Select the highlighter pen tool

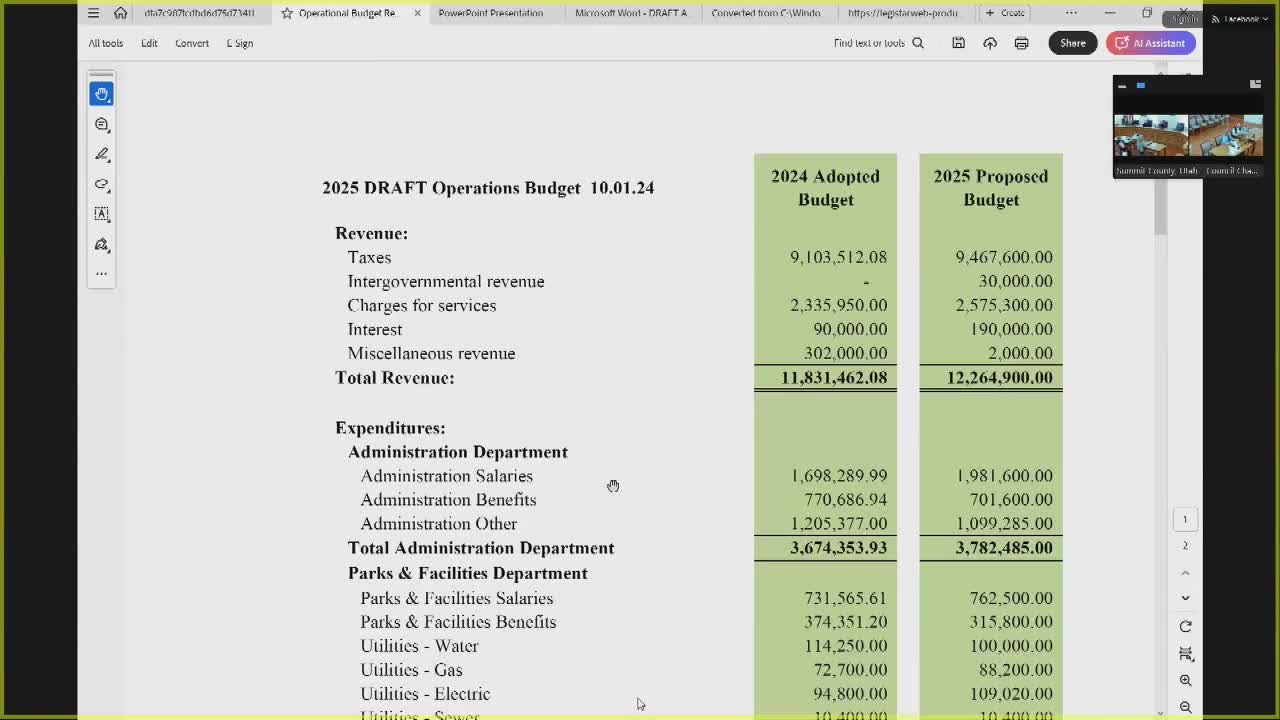click(x=102, y=154)
